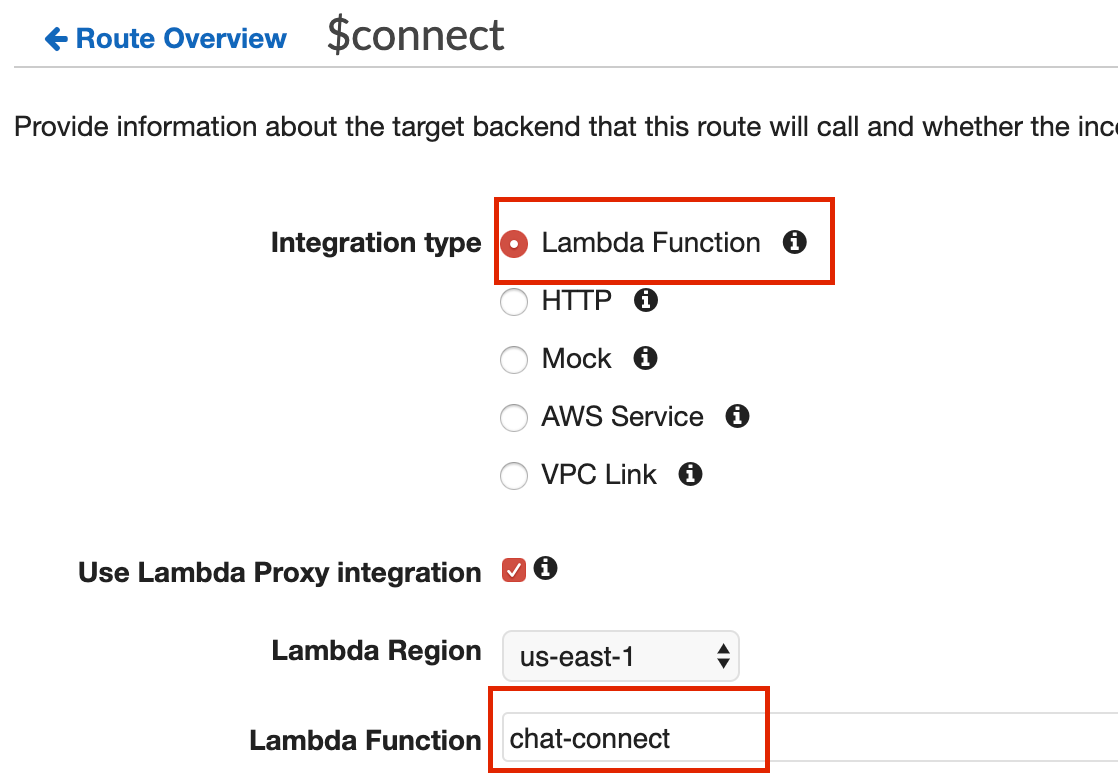Click info icon next to Lambda Function option
The width and height of the screenshot is (1118, 776).
point(795,243)
